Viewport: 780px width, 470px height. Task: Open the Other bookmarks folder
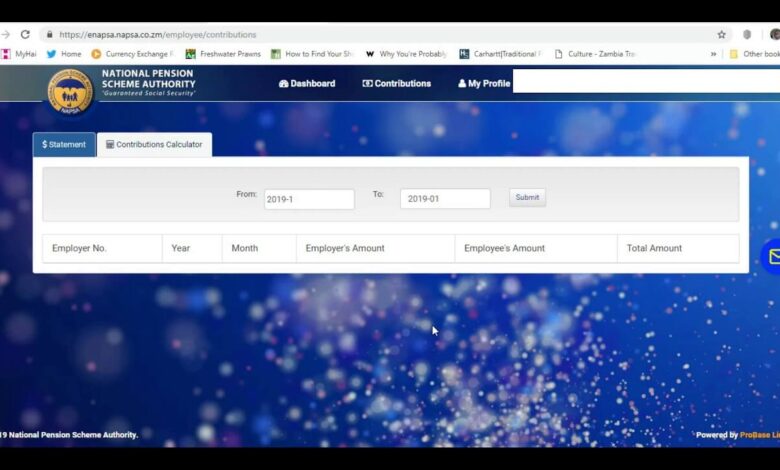tap(754, 54)
